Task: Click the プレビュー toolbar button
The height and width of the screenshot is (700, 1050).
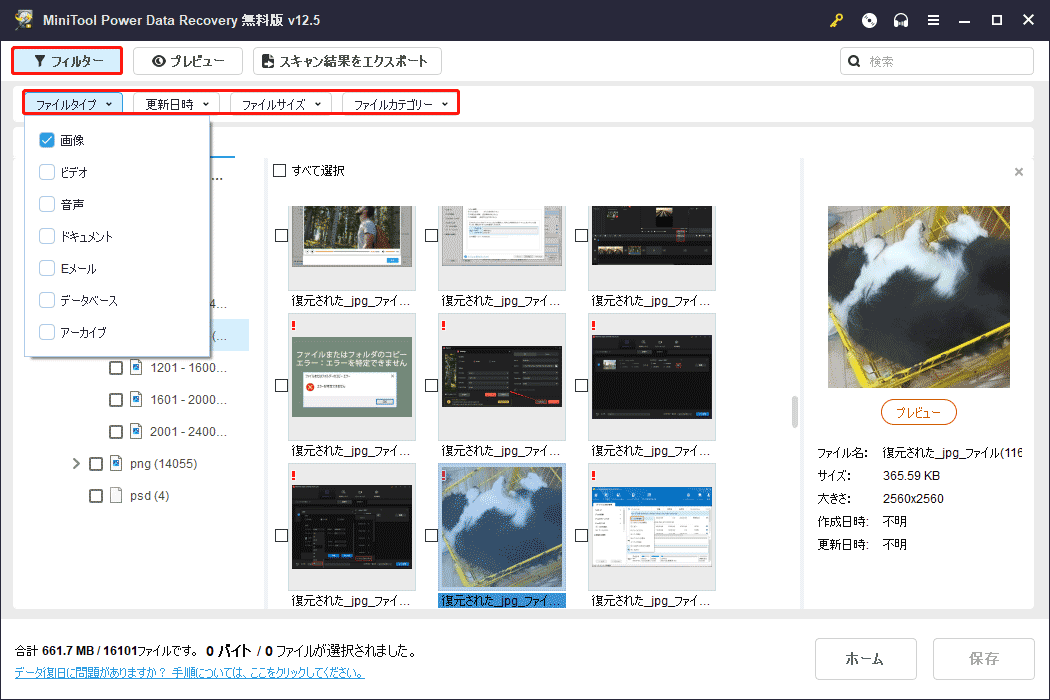Action: 188,61
